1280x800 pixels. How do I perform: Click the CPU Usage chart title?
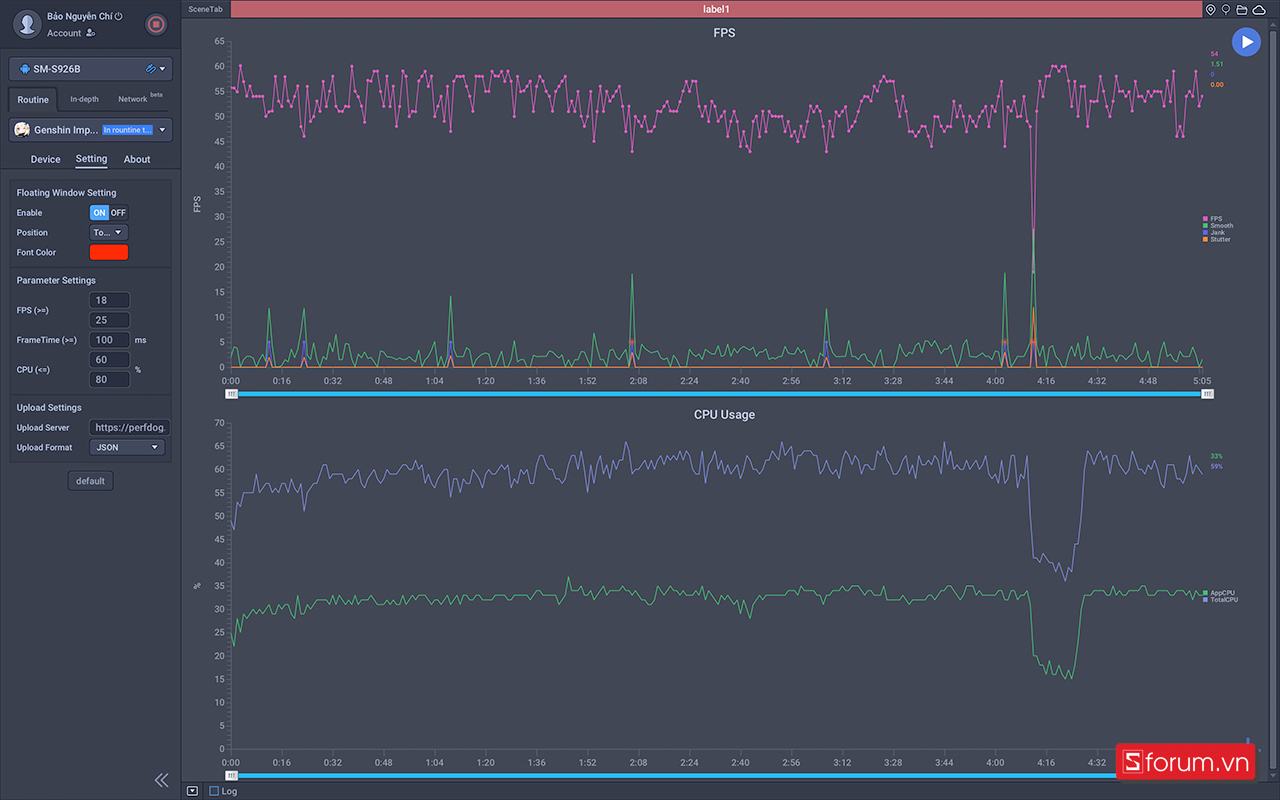click(x=724, y=414)
